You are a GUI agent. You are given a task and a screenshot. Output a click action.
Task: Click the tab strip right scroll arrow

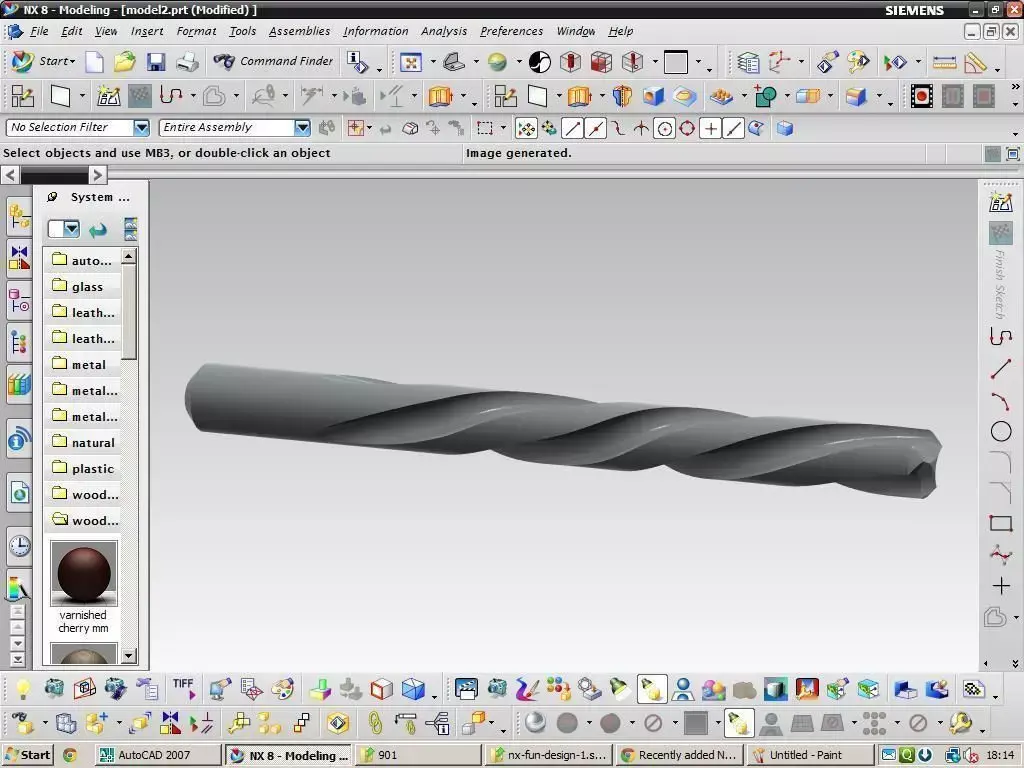pyautogui.click(x=97, y=174)
